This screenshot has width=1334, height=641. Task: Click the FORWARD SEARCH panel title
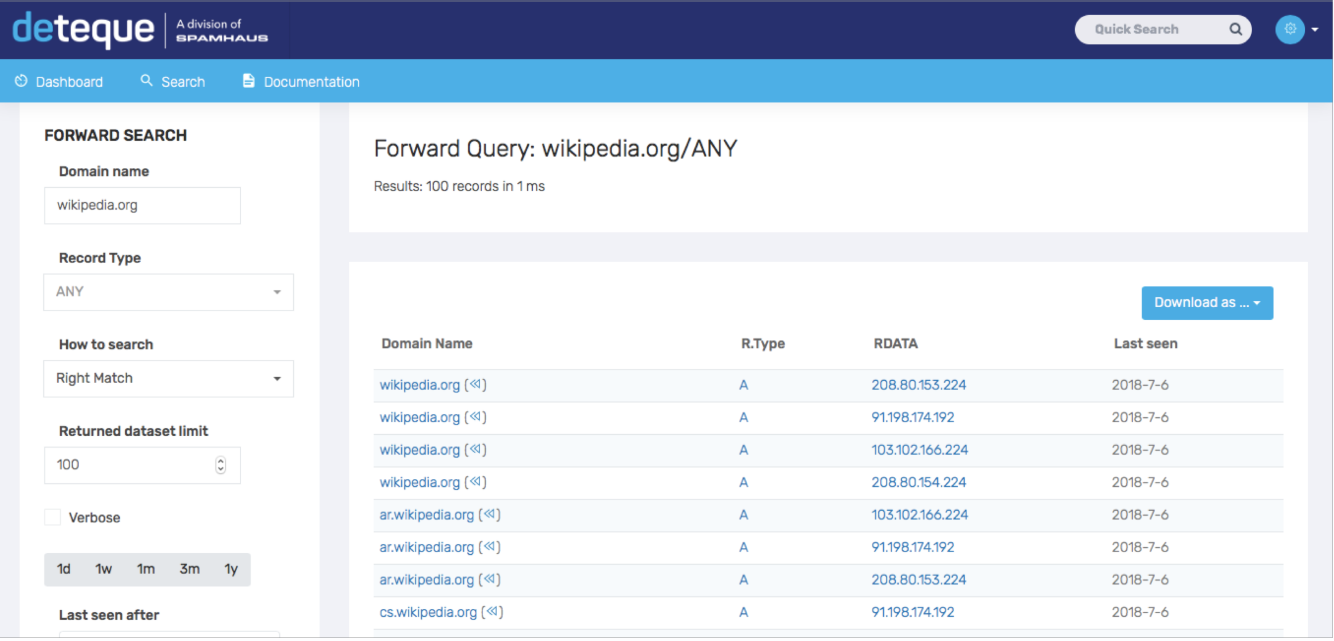pyautogui.click(x=116, y=136)
